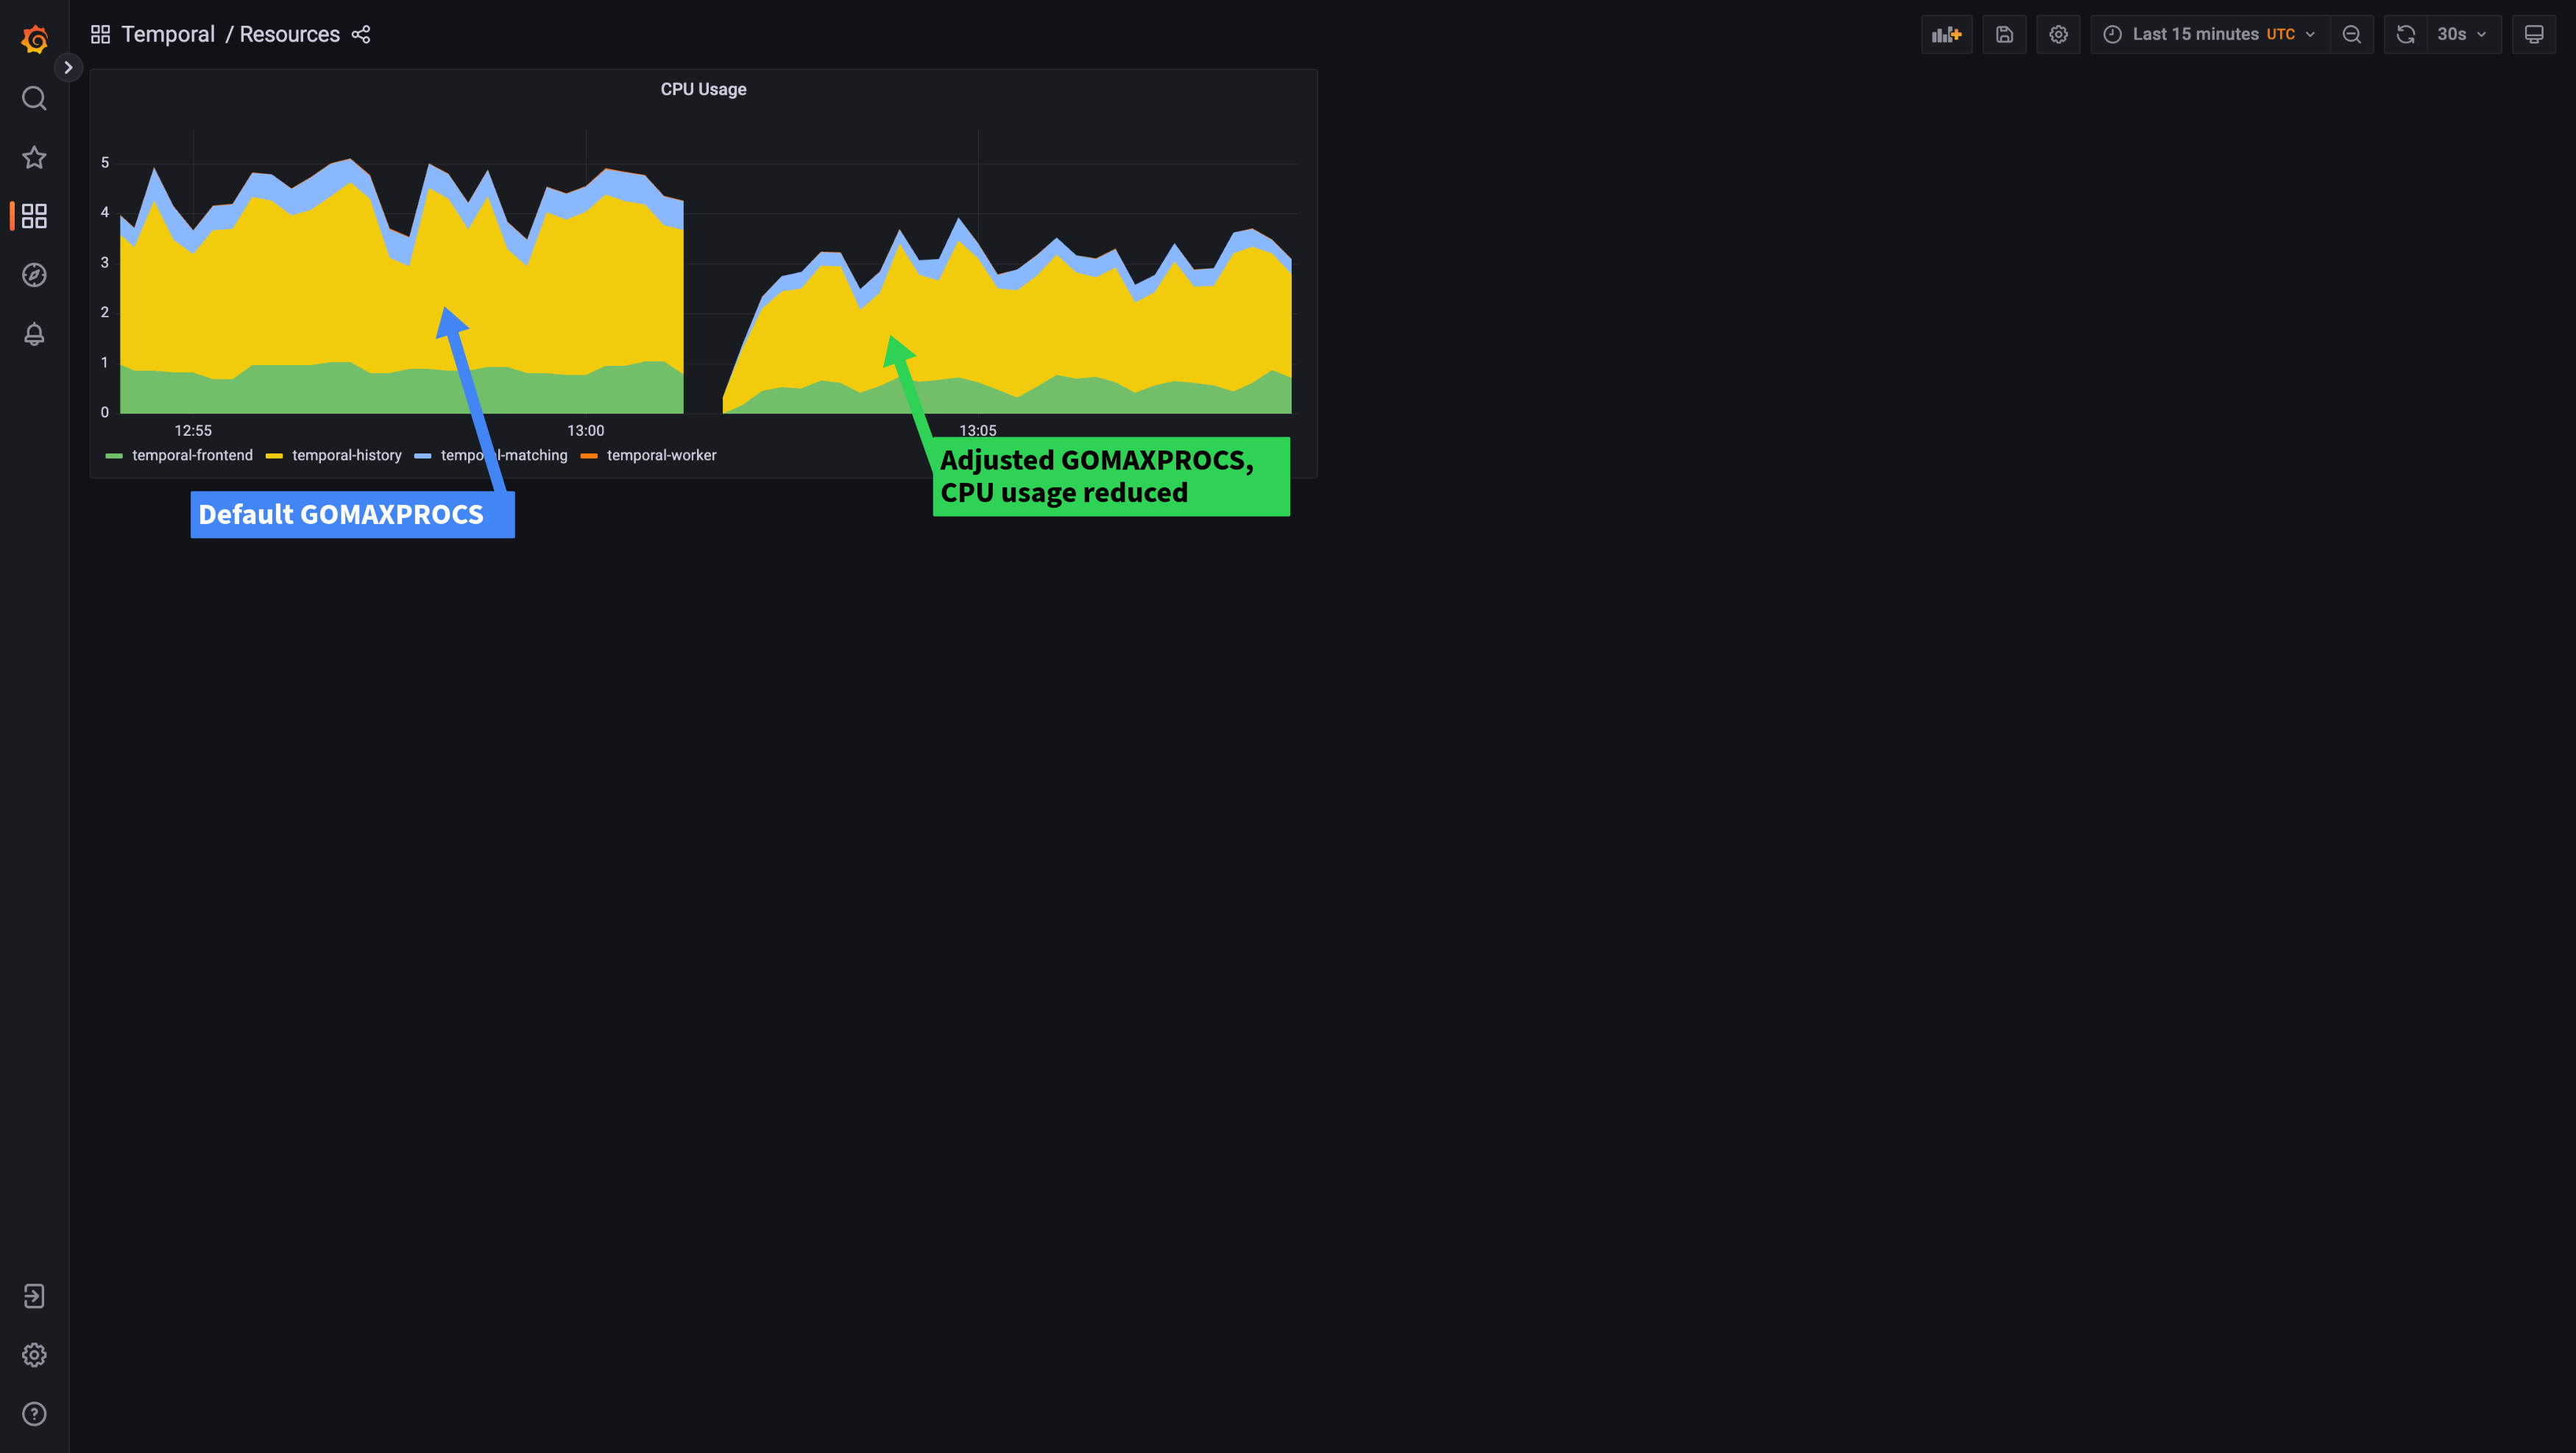The image size is (2576, 1453).
Task: Click the 12:55 time axis label
Action: [193, 430]
